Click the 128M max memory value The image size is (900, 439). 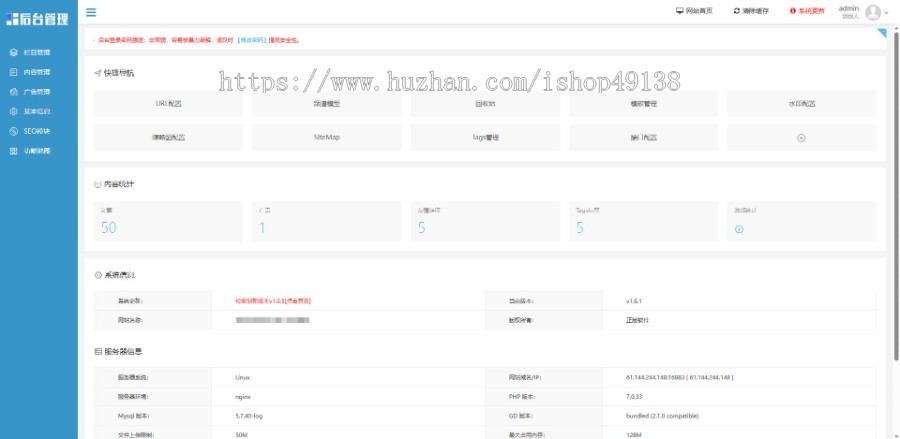pyautogui.click(x=634, y=435)
